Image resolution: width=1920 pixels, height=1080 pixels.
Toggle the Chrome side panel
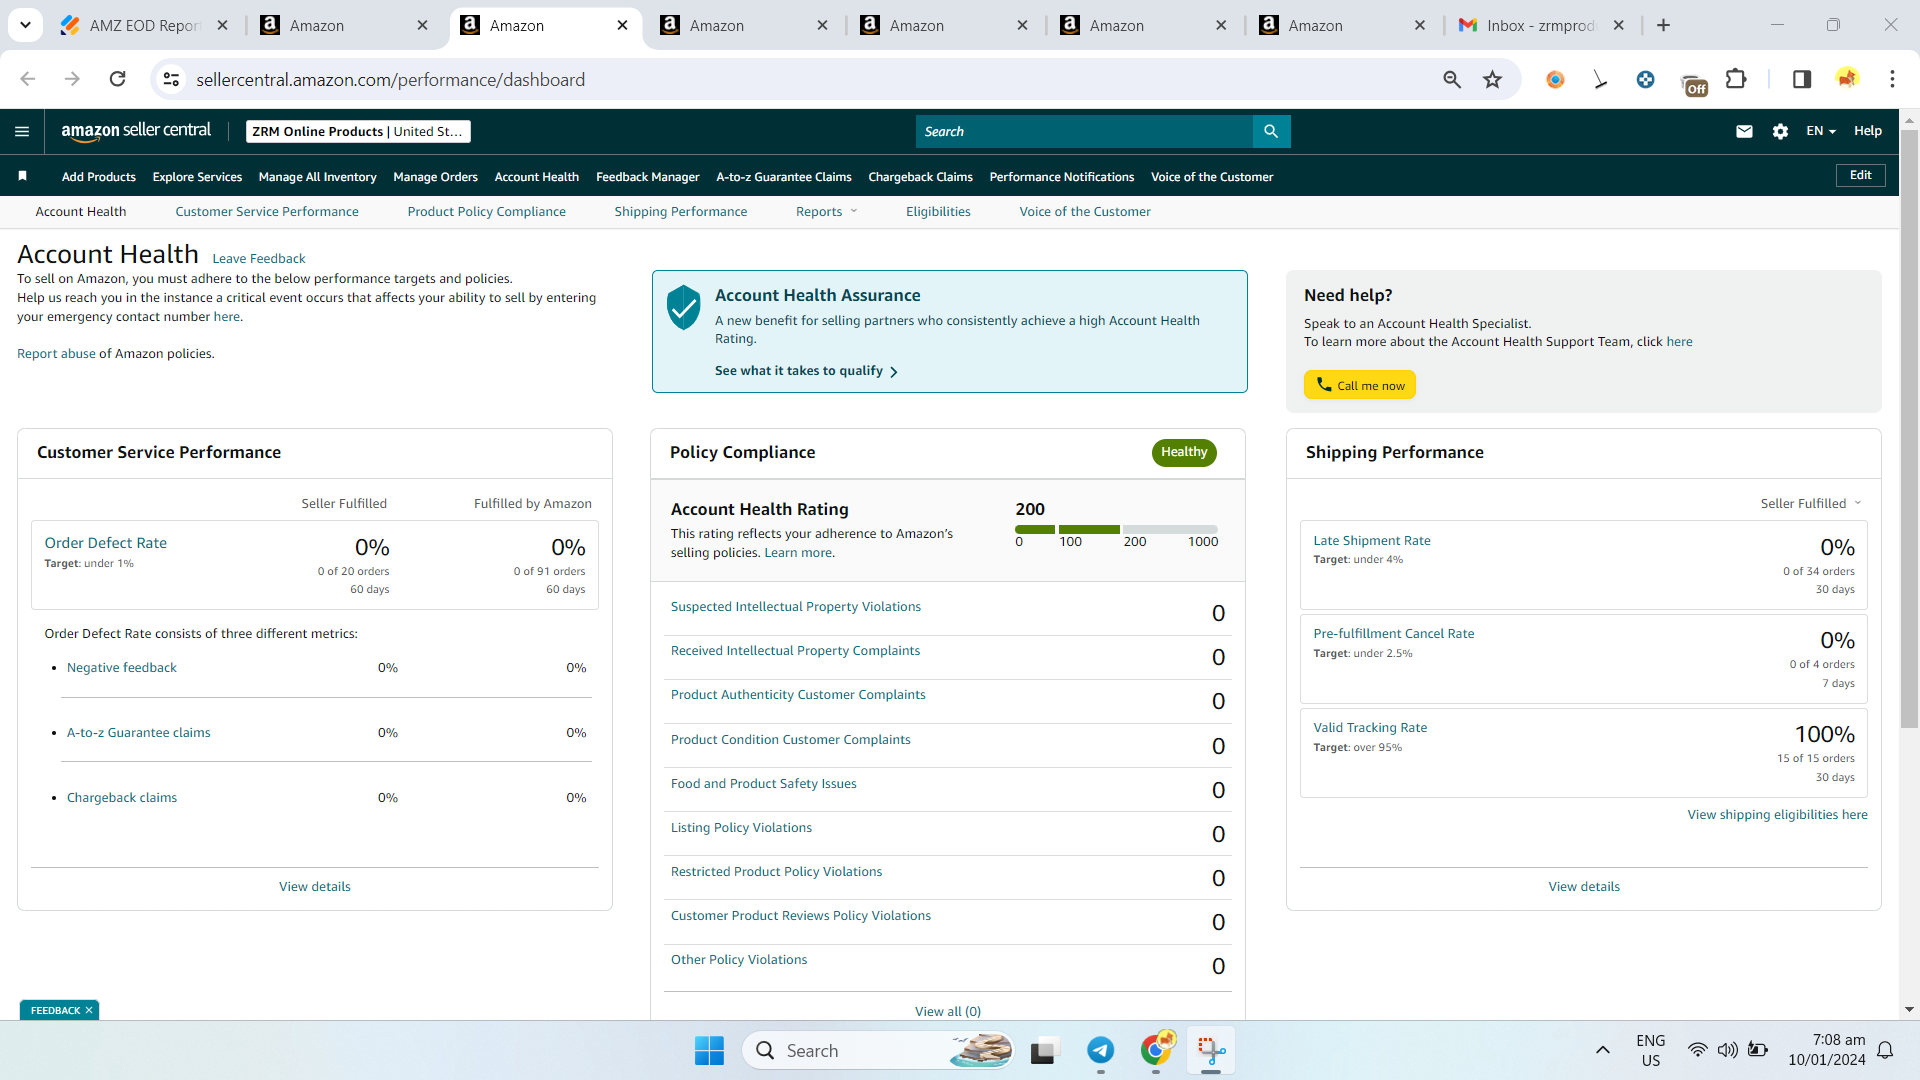tap(1802, 79)
